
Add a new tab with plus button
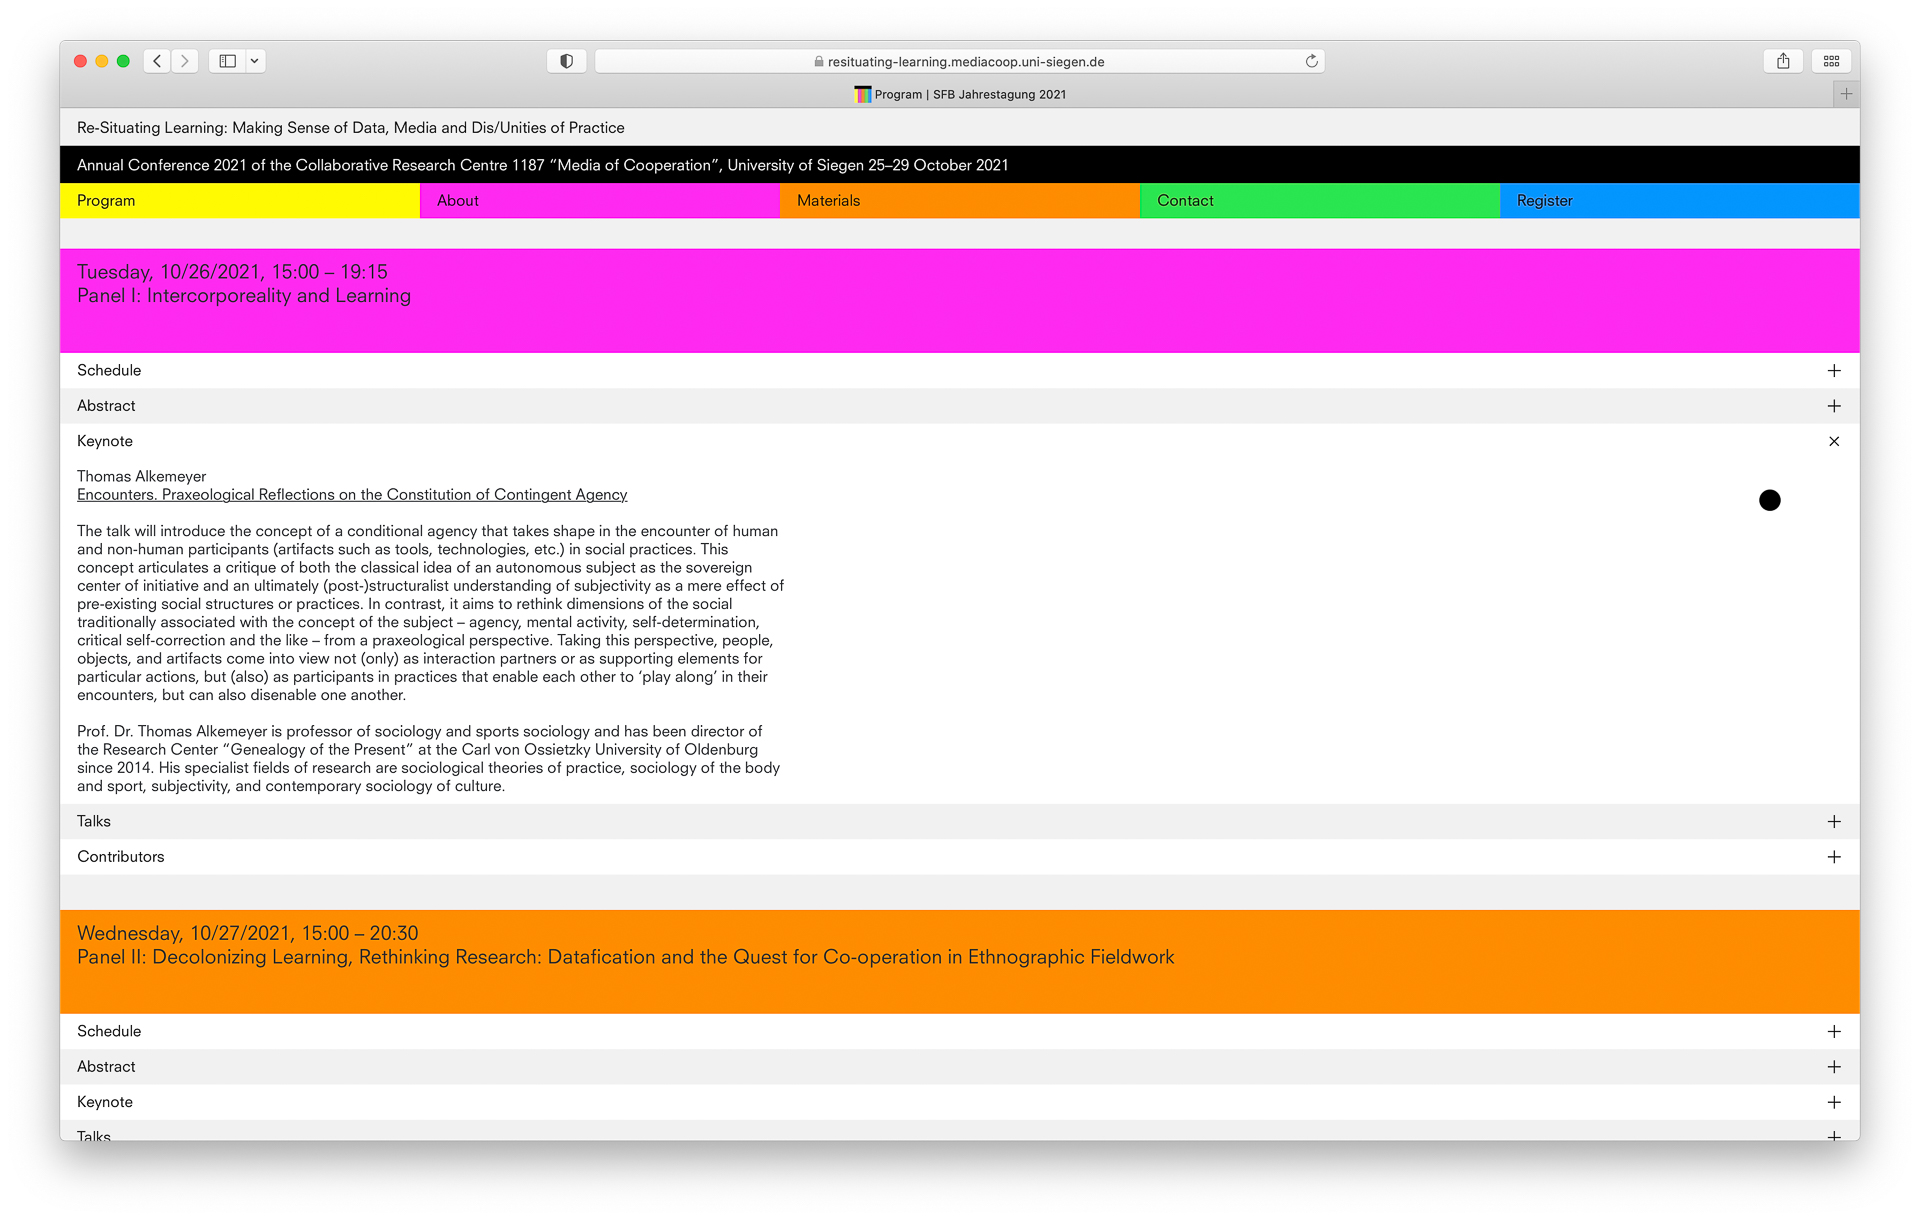(x=1846, y=94)
